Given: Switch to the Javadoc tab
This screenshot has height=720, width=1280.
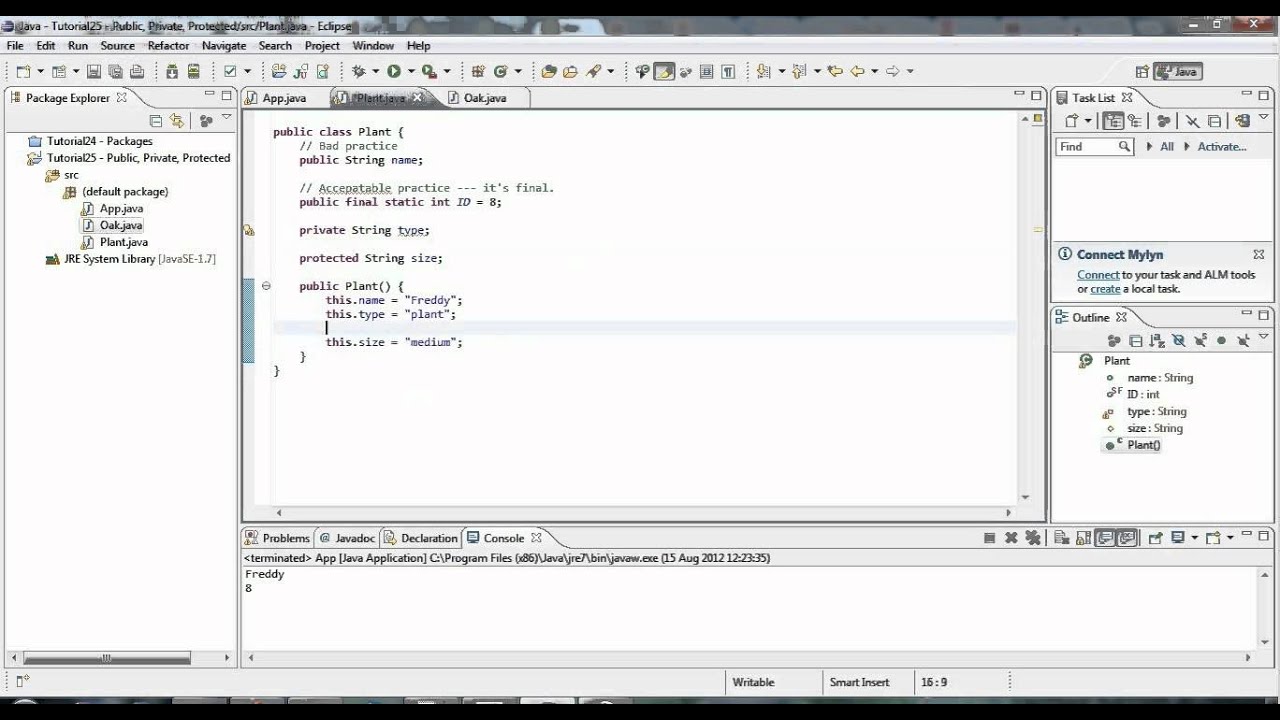Looking at the screenshot, I should point(347,538).
